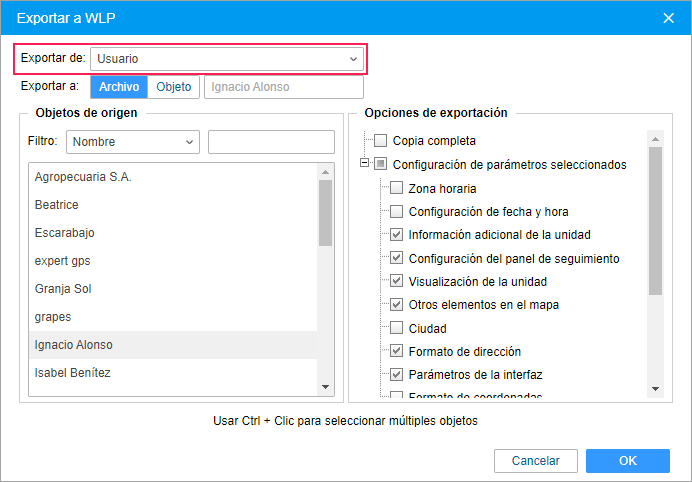
Task: Click the filter text input field
Action: tap(271, 142)
